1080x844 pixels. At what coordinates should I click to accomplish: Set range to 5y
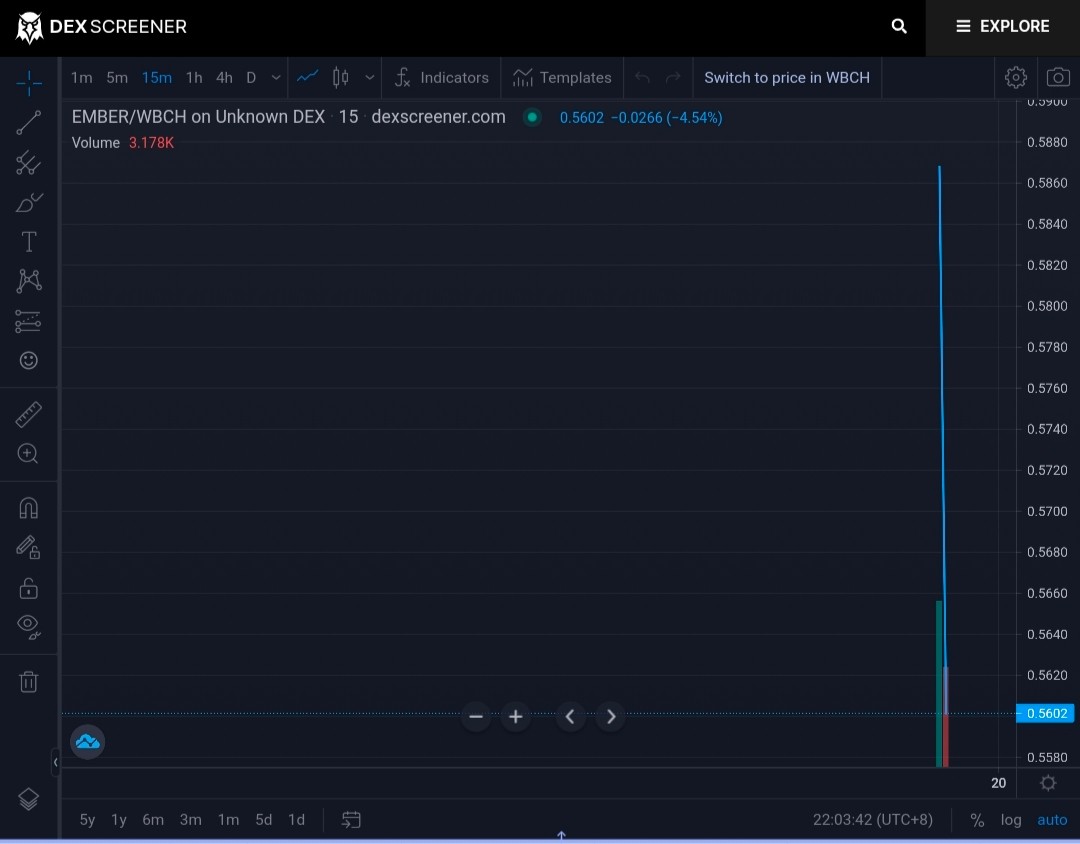87,820
